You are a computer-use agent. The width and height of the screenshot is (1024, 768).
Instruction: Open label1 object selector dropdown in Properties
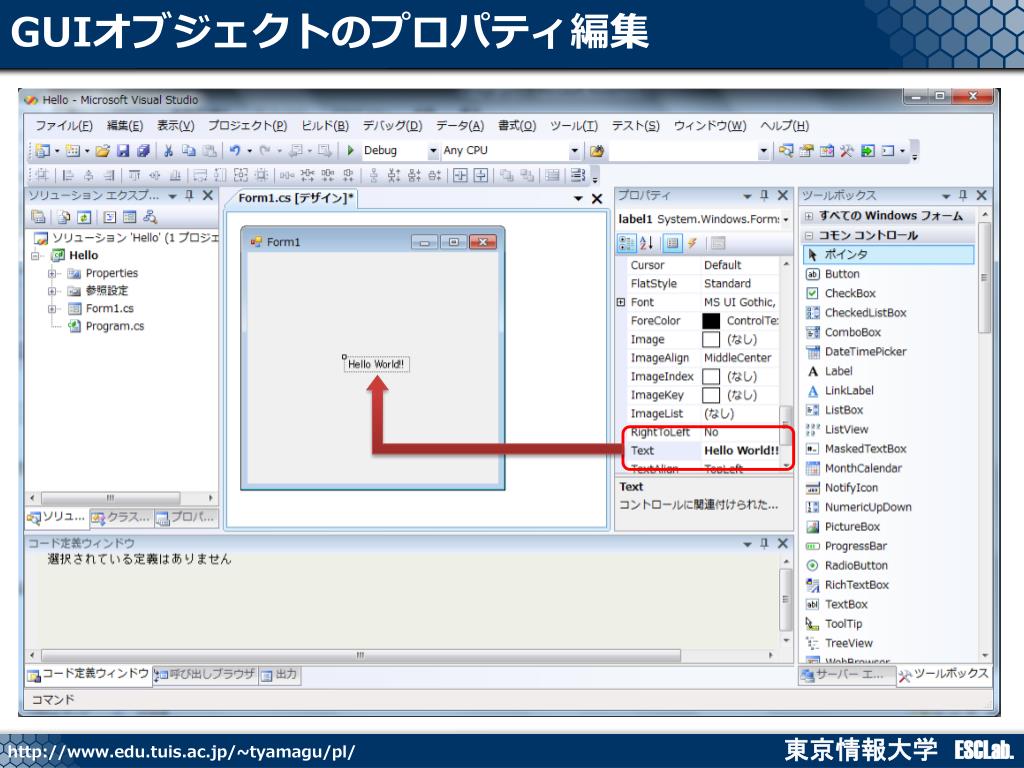(x=786, y=219)
